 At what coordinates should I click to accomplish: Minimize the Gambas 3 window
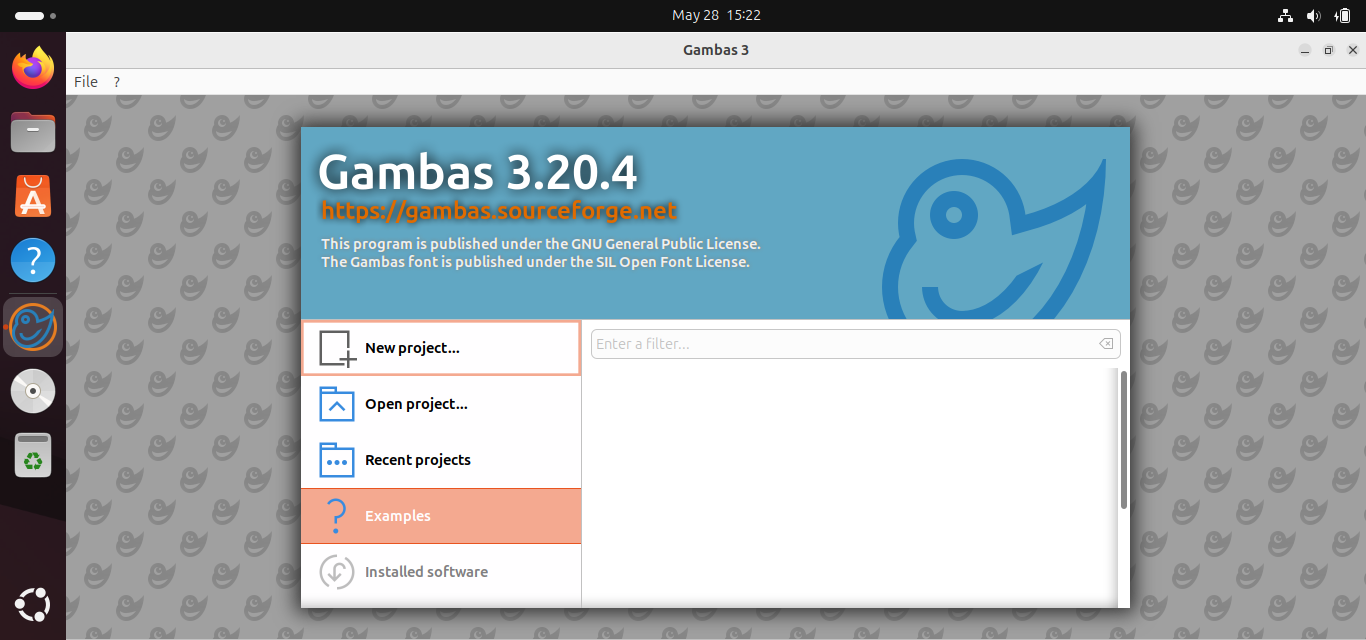(x=1305, y=50)
